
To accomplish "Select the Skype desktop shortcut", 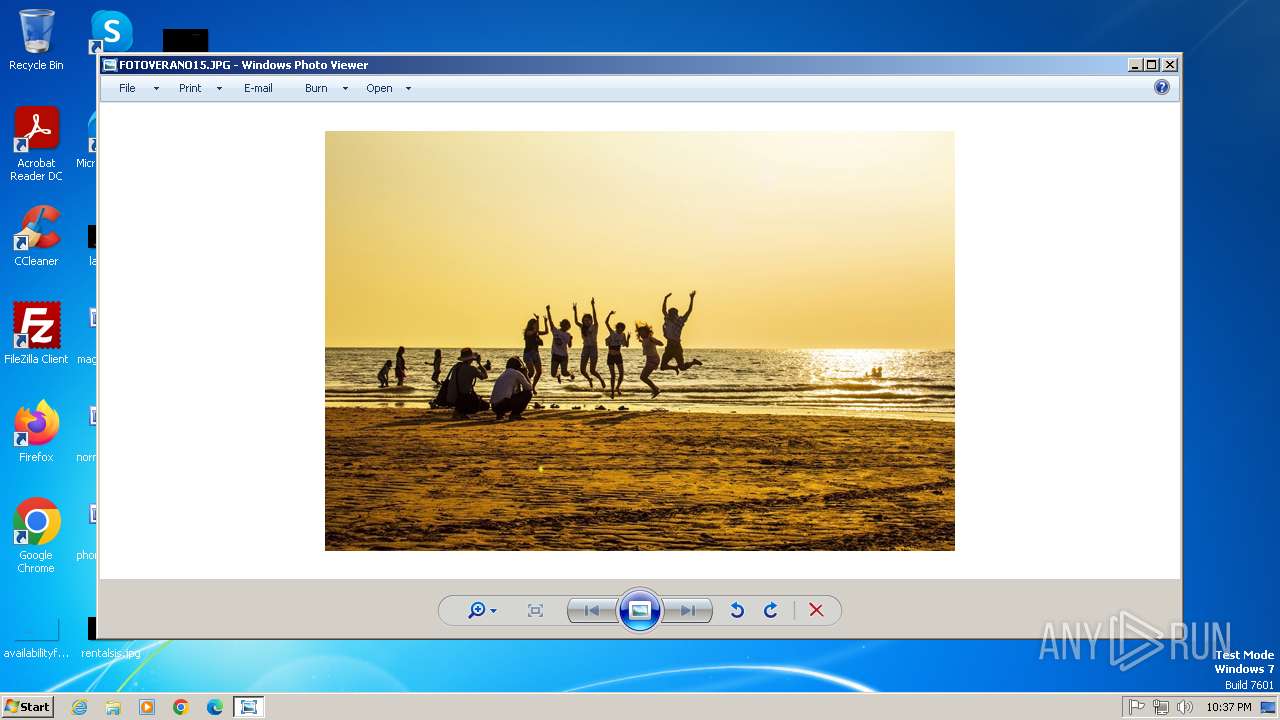I will [111, 31].
